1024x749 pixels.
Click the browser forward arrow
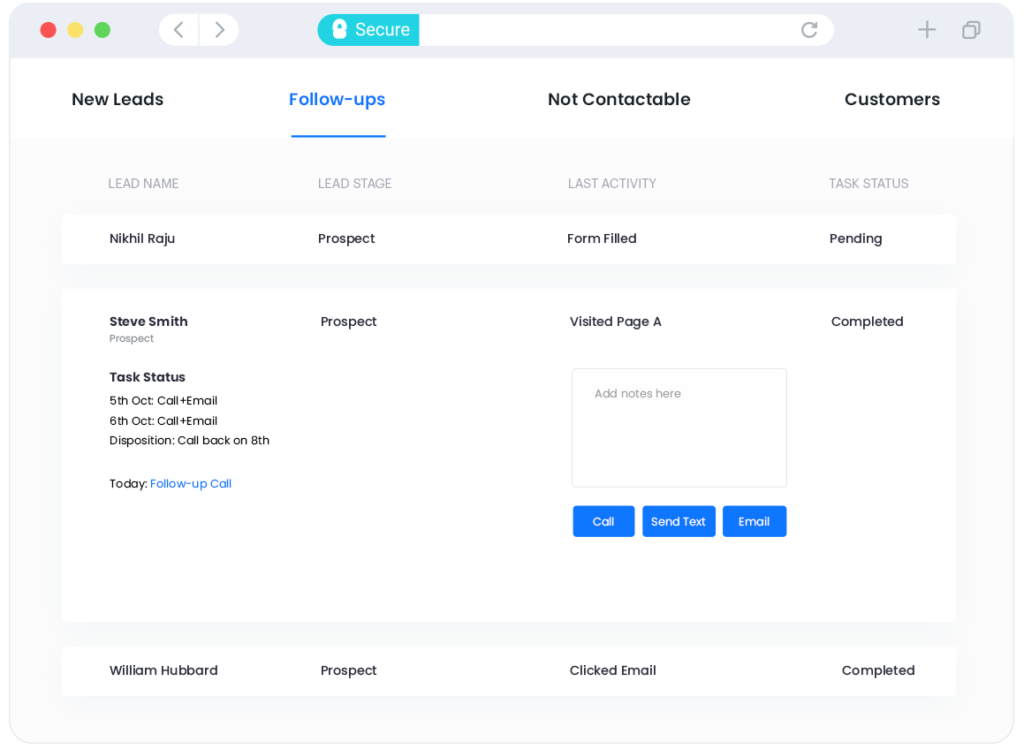219,30
